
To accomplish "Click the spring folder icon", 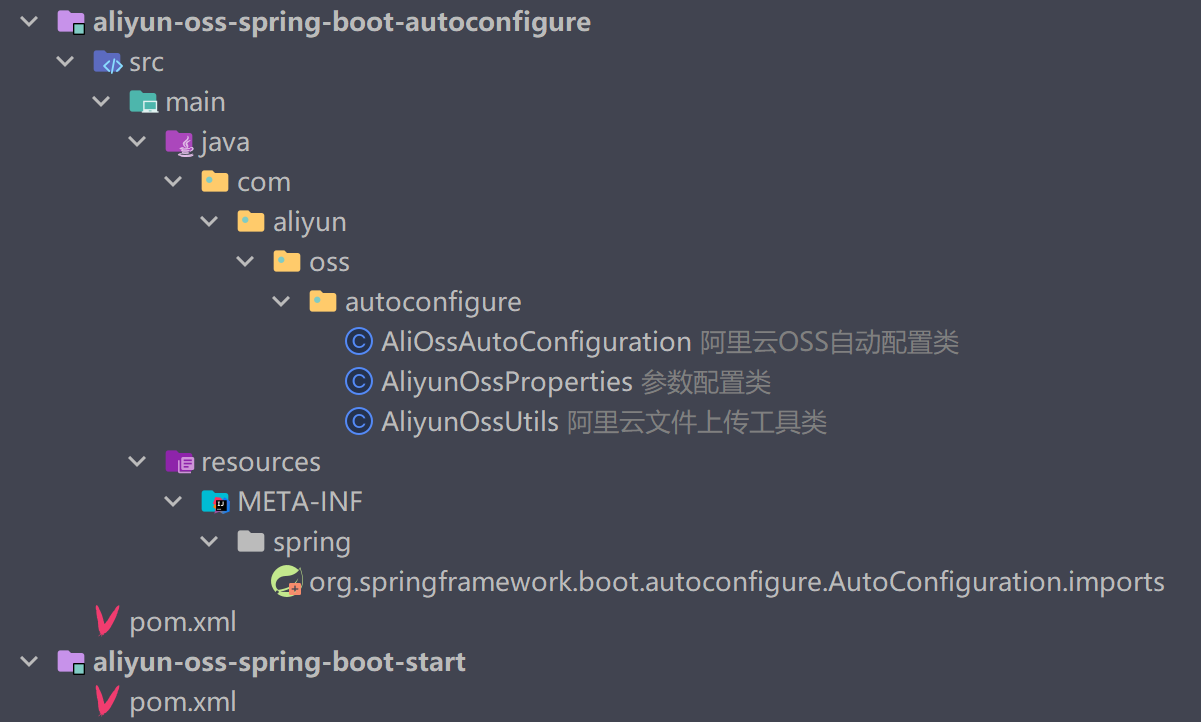I will point(251,541).
